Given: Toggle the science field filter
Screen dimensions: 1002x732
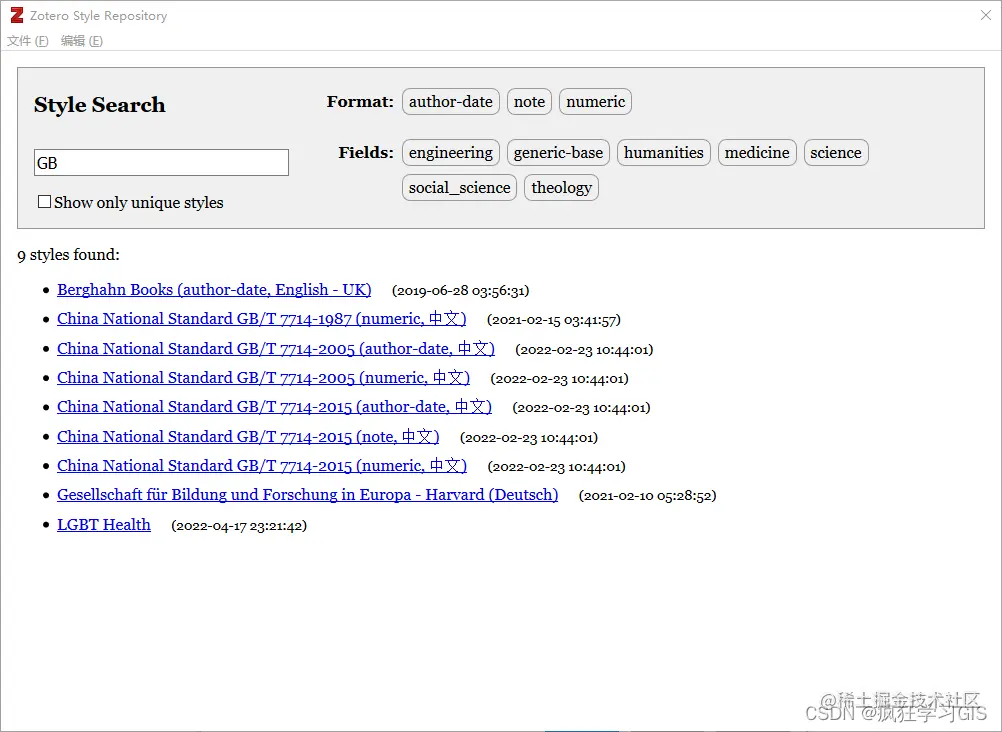Looking at the screenshot, I should pos(836,153).
